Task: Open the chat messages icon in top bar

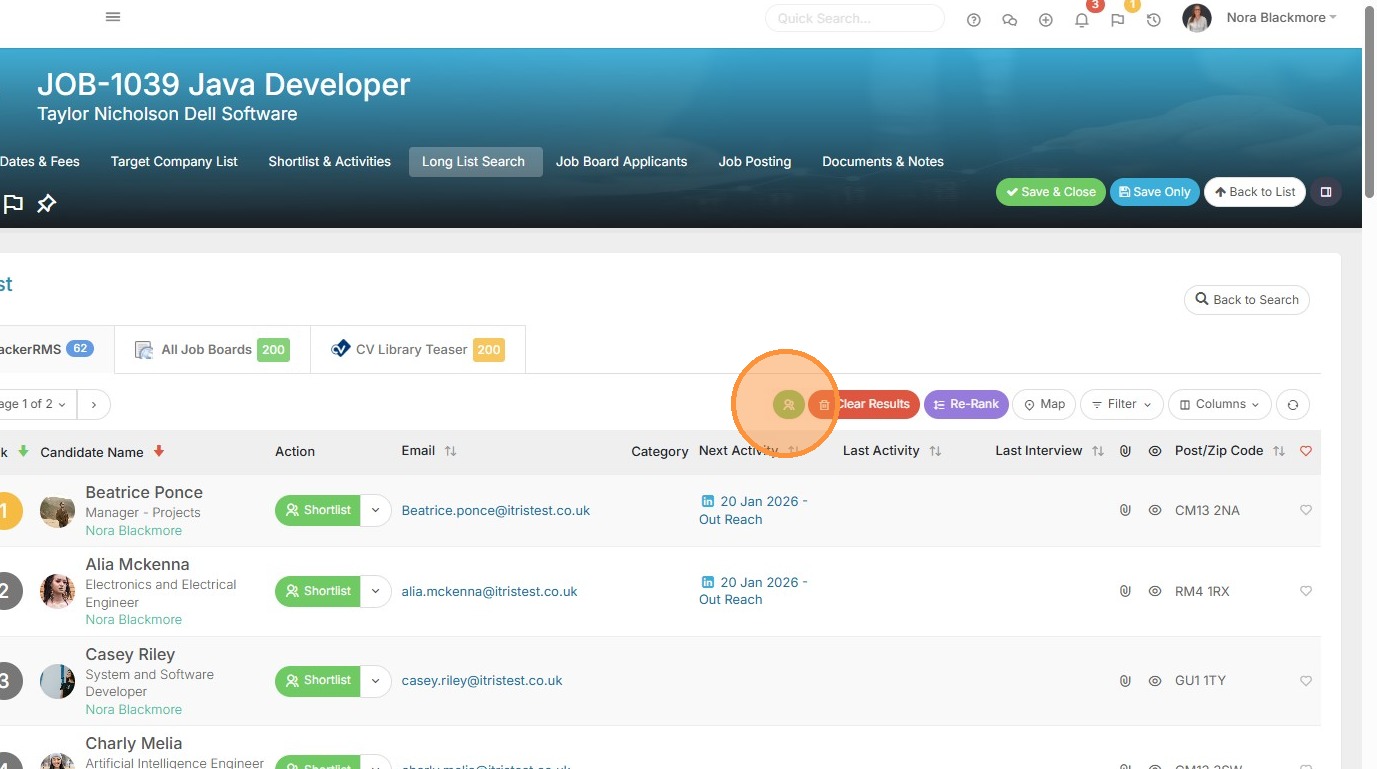Action: (x=1010, y=20)
